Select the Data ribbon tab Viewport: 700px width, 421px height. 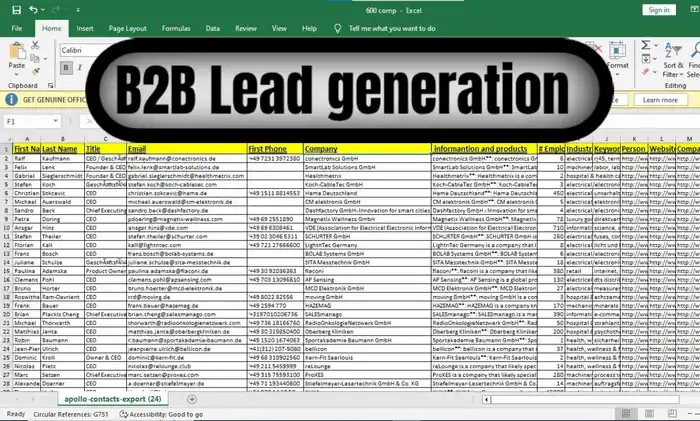pyautogui.click(x=212, y=28)
